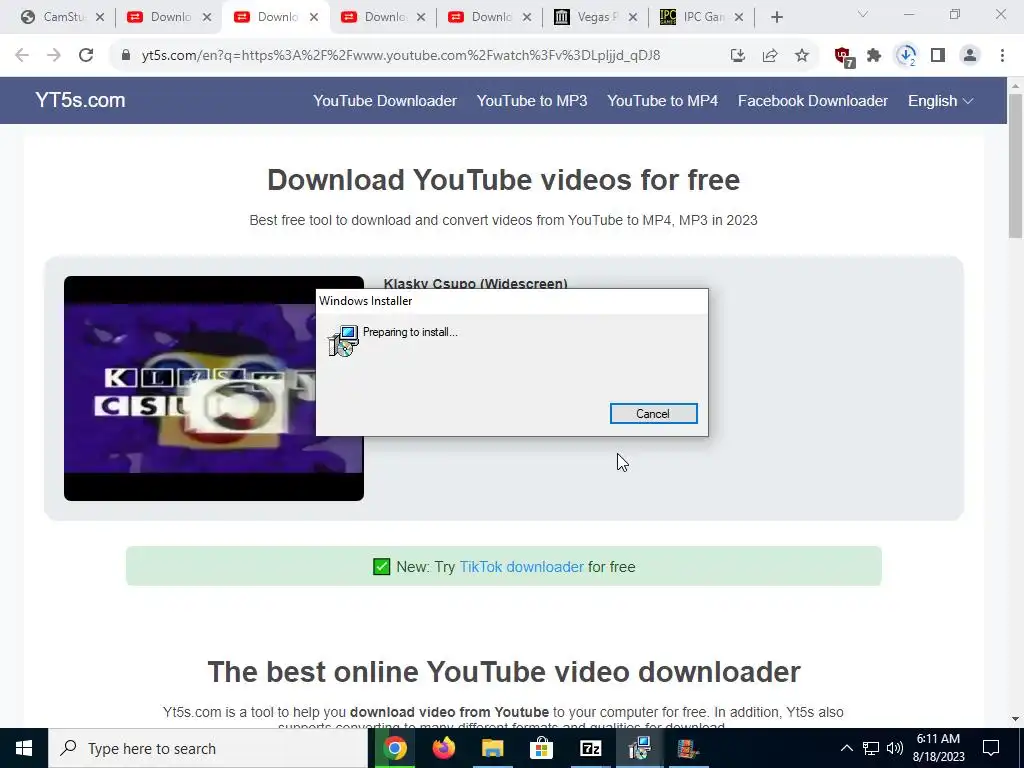The width and height of the screenshot is (1024, 768).
Task: Click the Windows Installer setup icon in dialog
Action: [344, 341]
